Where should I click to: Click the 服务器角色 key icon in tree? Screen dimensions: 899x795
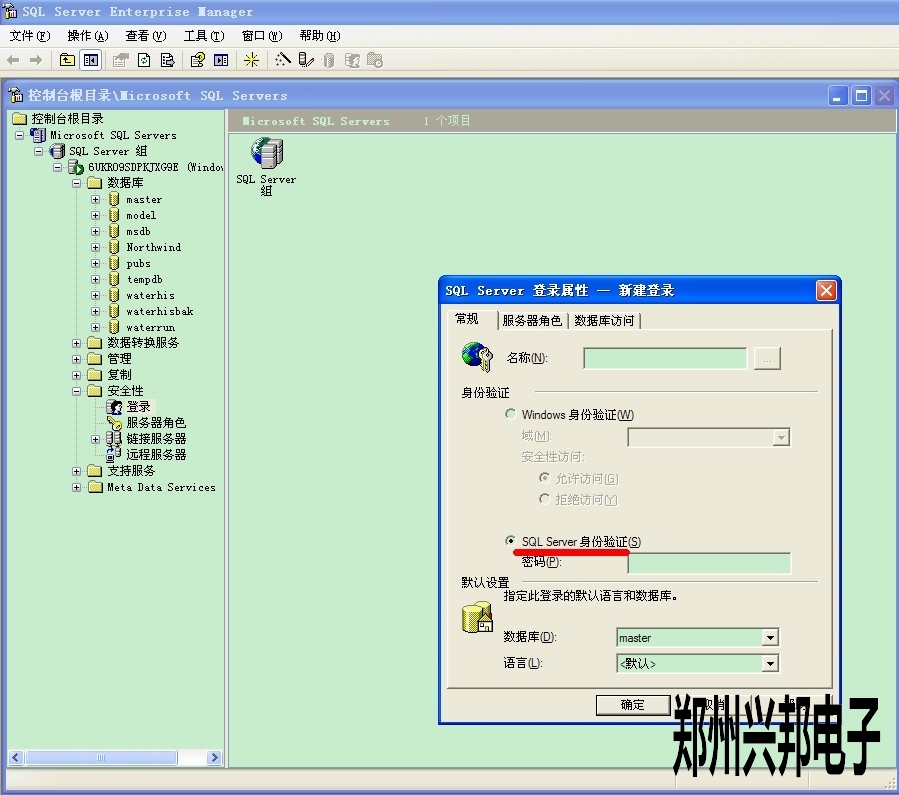(x=114, y=423)
